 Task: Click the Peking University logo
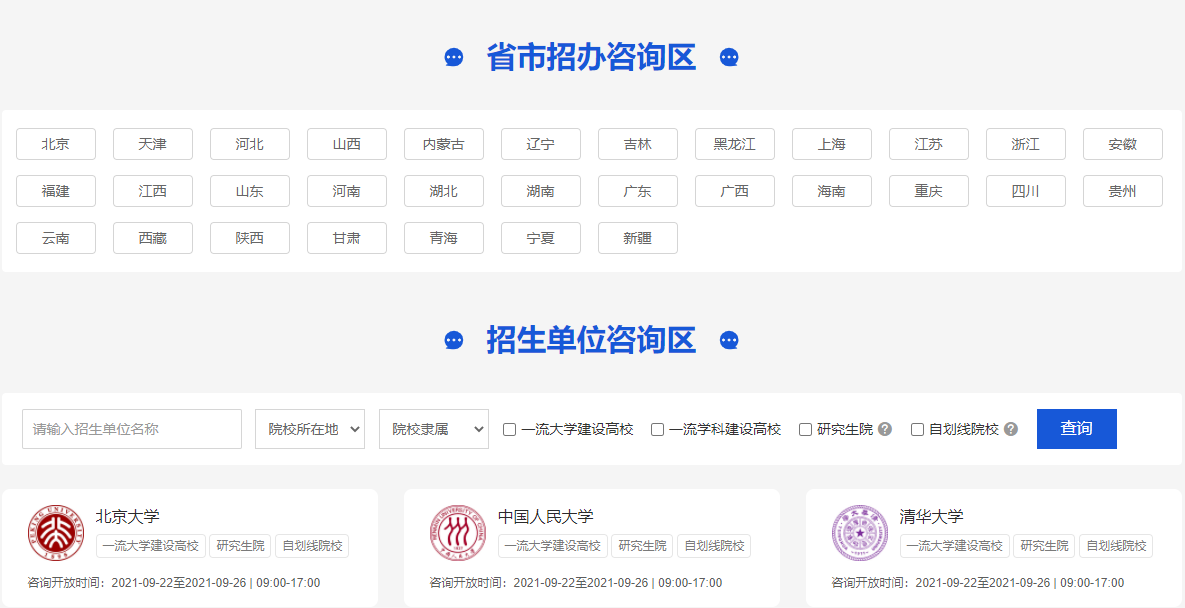56,533
